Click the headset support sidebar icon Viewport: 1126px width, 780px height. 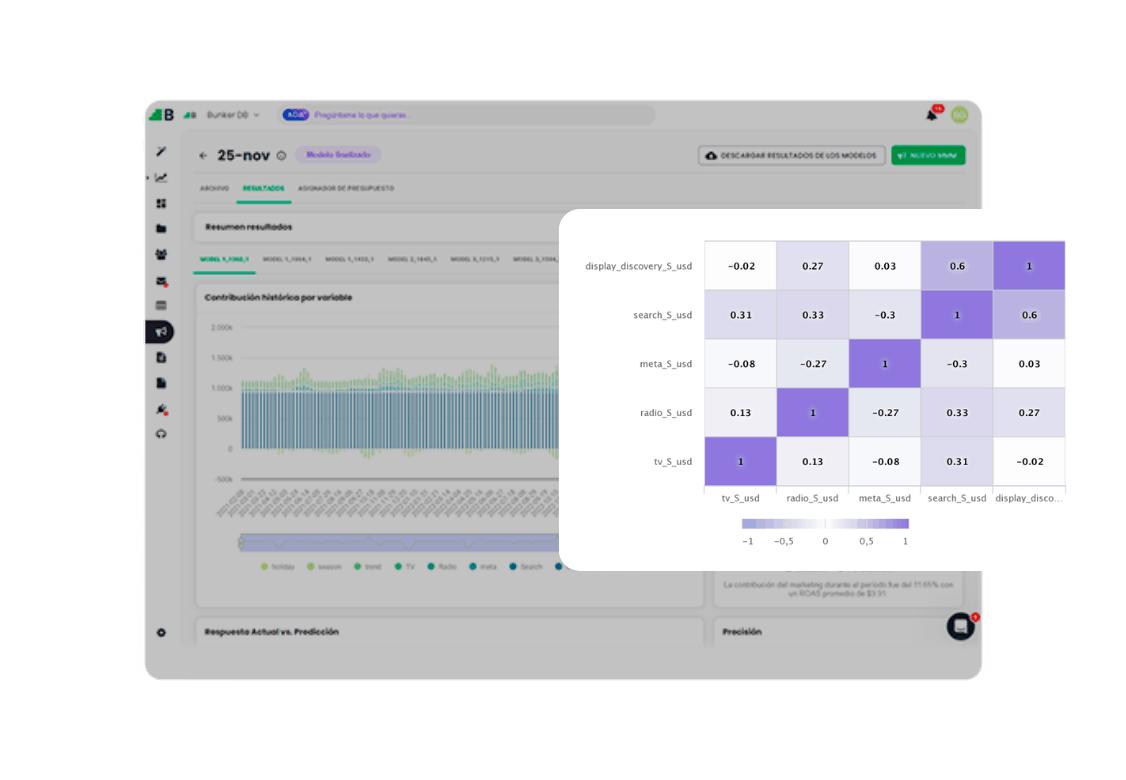[x=161, y=434]
